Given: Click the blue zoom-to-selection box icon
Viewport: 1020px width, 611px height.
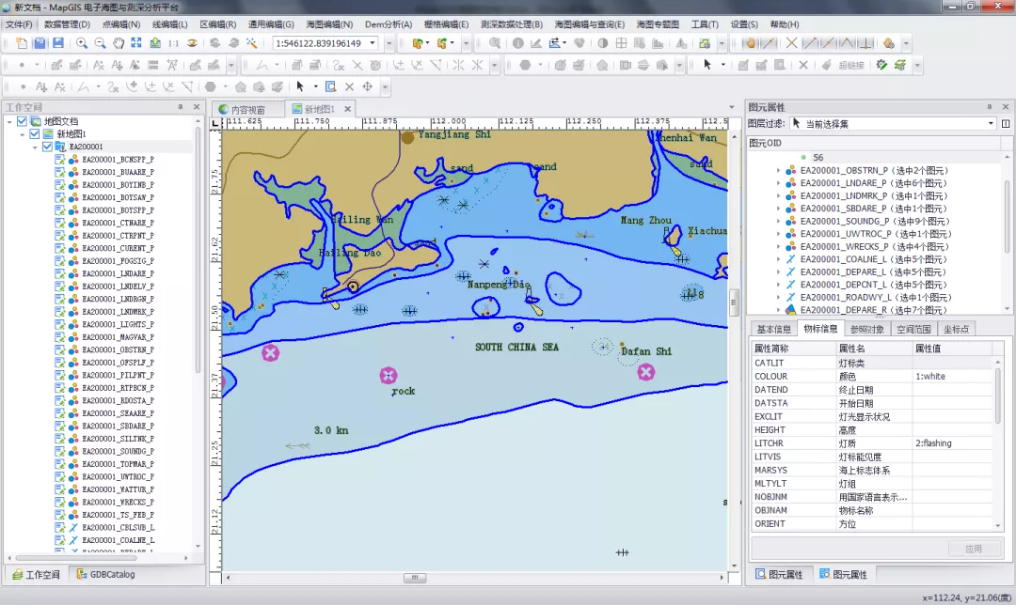Looking at the screenshot, I should 331,87.
